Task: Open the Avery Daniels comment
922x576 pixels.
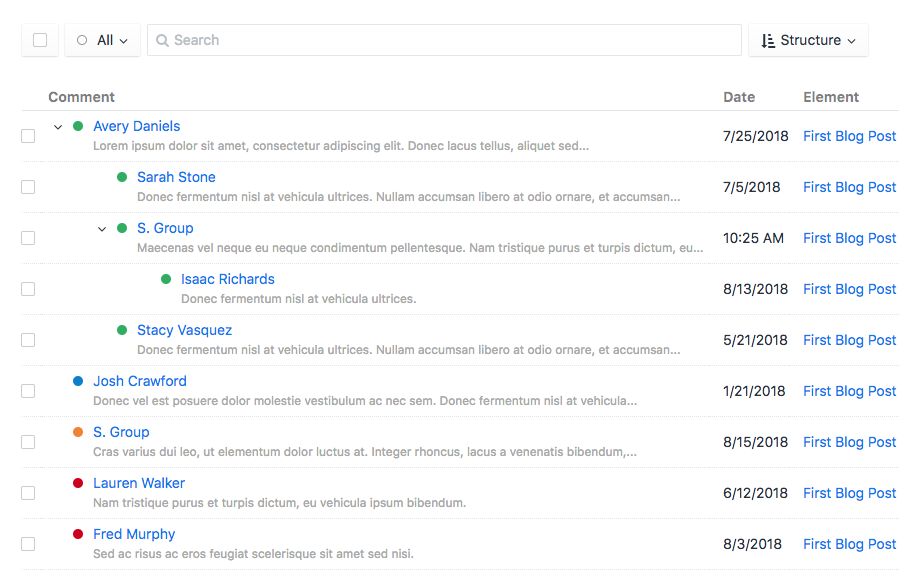Action: click(136, 126)
